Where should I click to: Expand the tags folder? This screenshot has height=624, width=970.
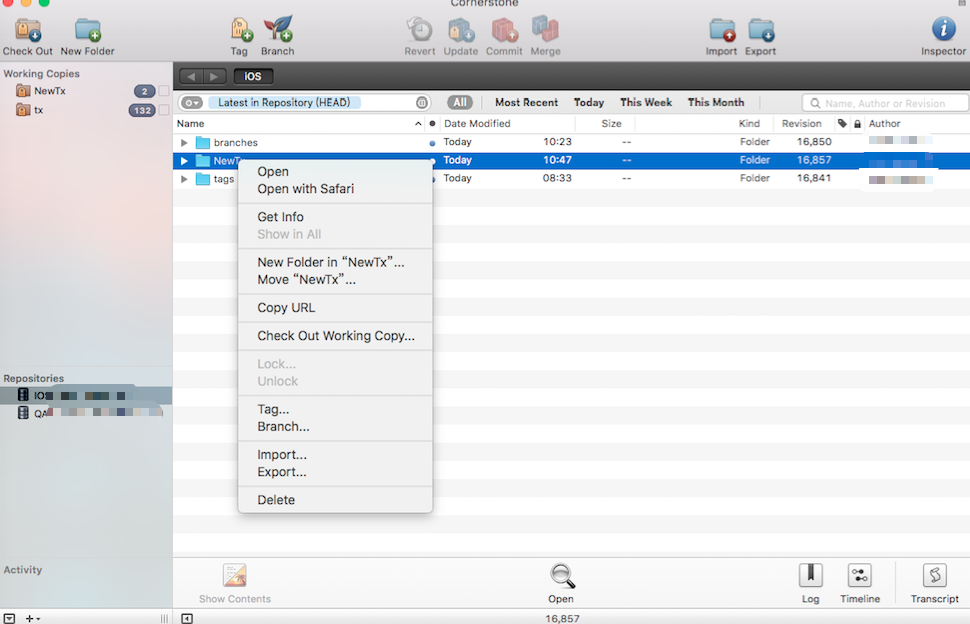tap(184, 179)
